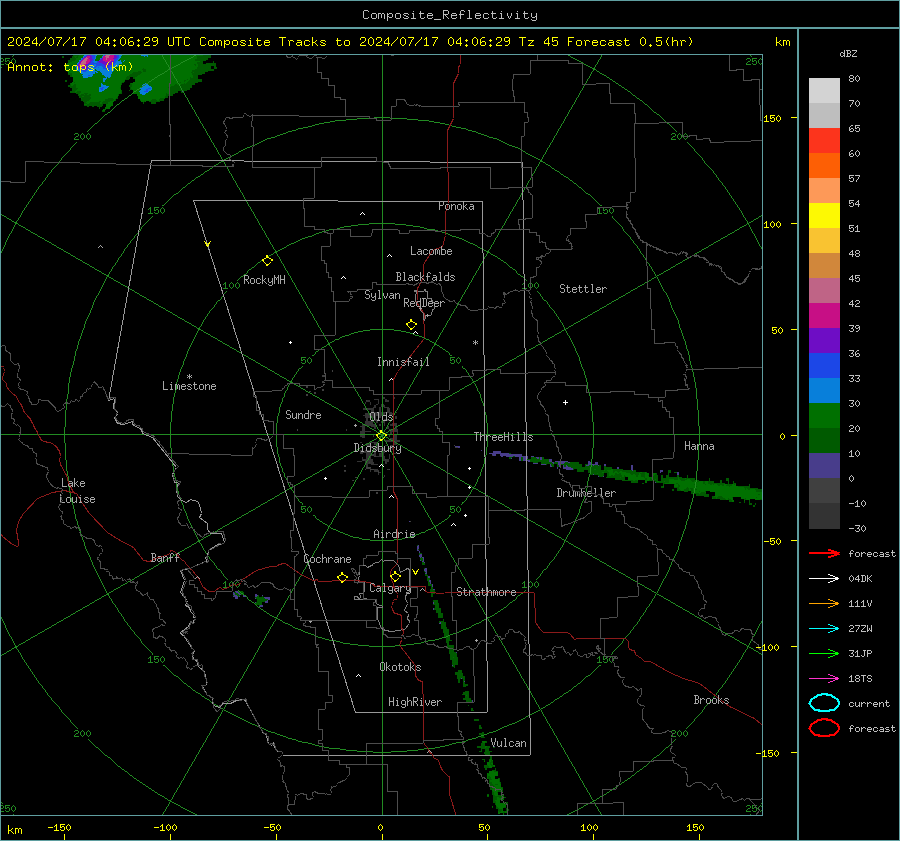
Task: Click the Airdrie city label
Action: pyautogui.click(x=394, y=534)
